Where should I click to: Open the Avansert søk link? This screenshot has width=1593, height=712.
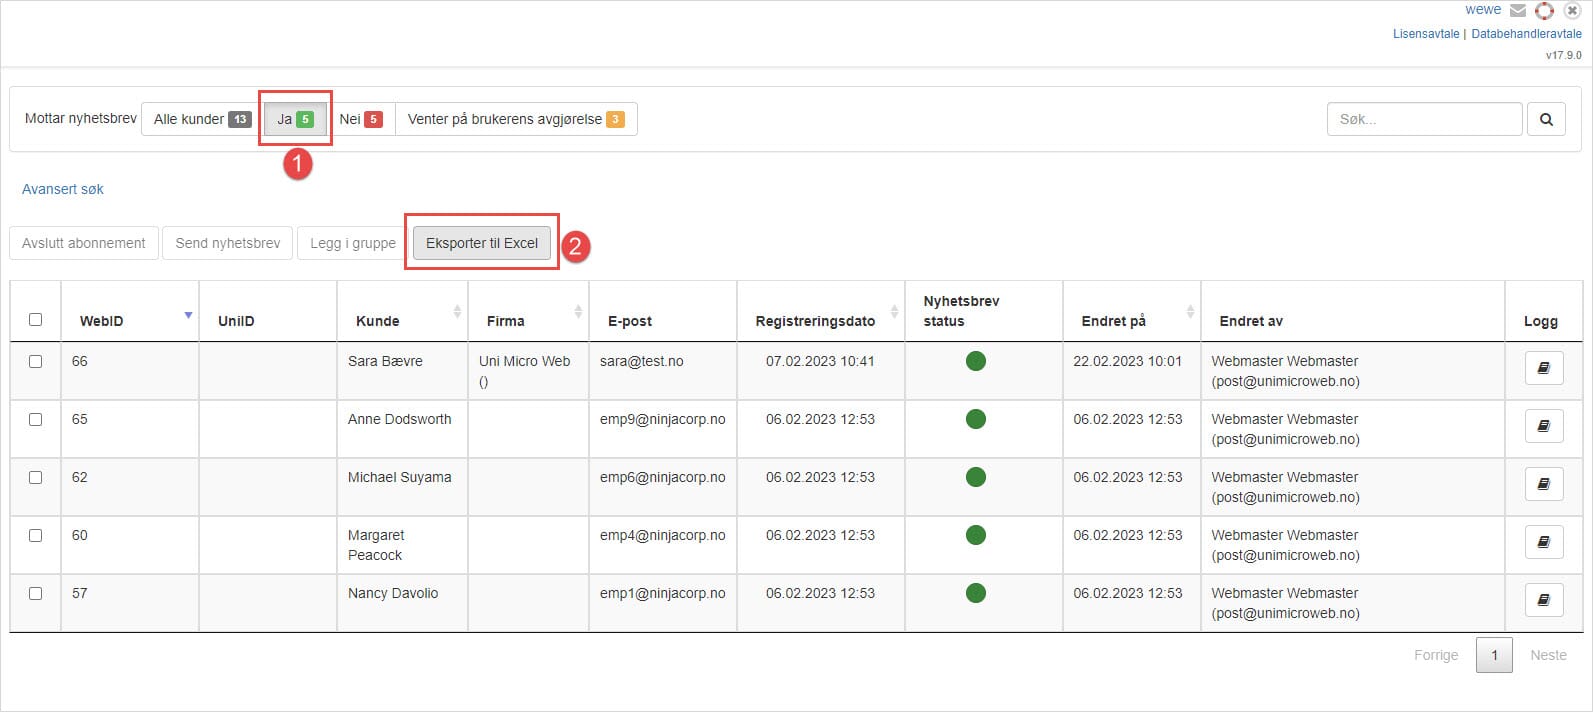point(63,189)
